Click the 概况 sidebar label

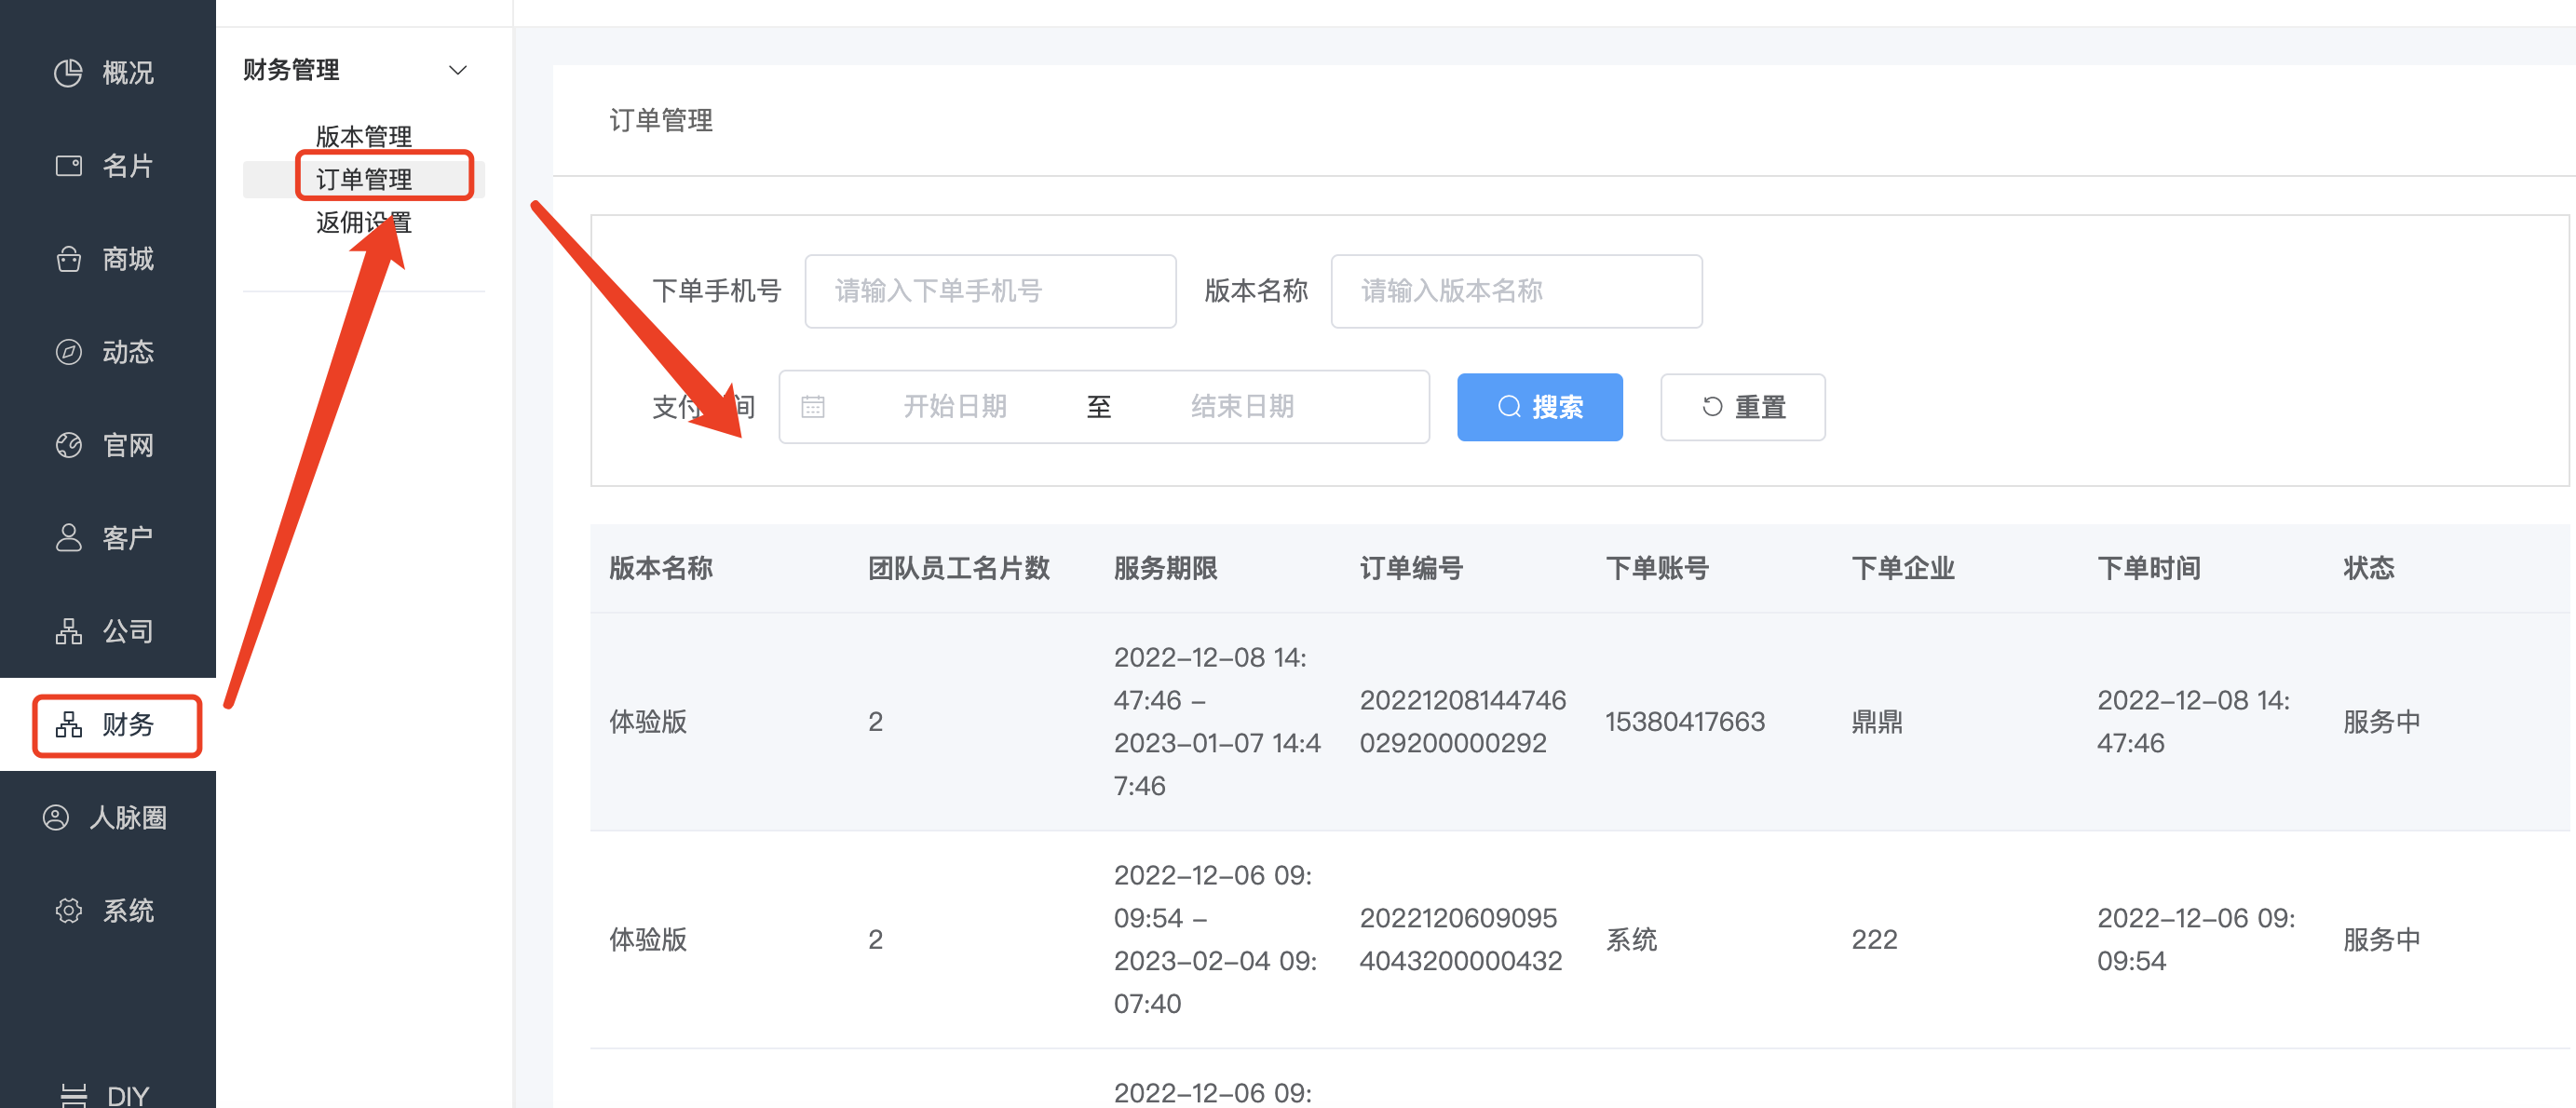[x=128, y=73]
